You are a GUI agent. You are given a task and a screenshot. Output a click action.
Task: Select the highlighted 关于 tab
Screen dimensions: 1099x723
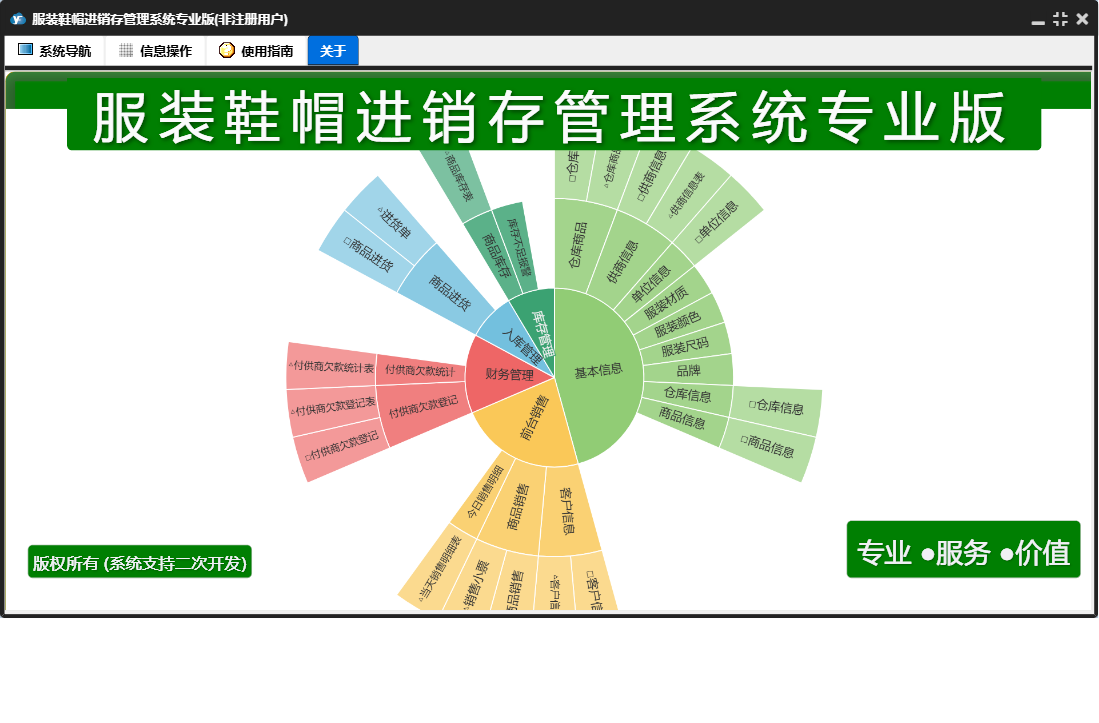[x=333, y=50]
